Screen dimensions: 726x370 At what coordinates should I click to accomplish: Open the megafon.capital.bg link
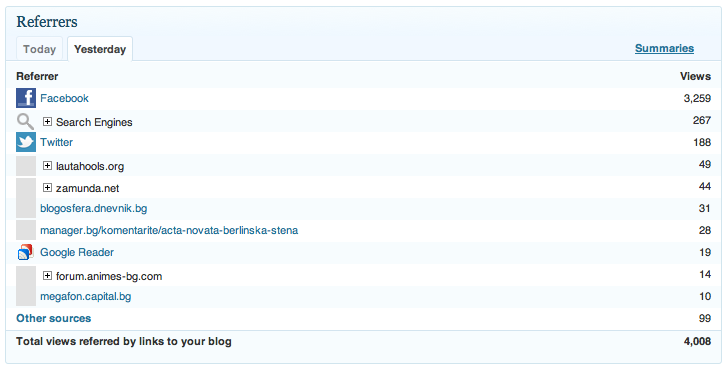(x=86, y=296)
